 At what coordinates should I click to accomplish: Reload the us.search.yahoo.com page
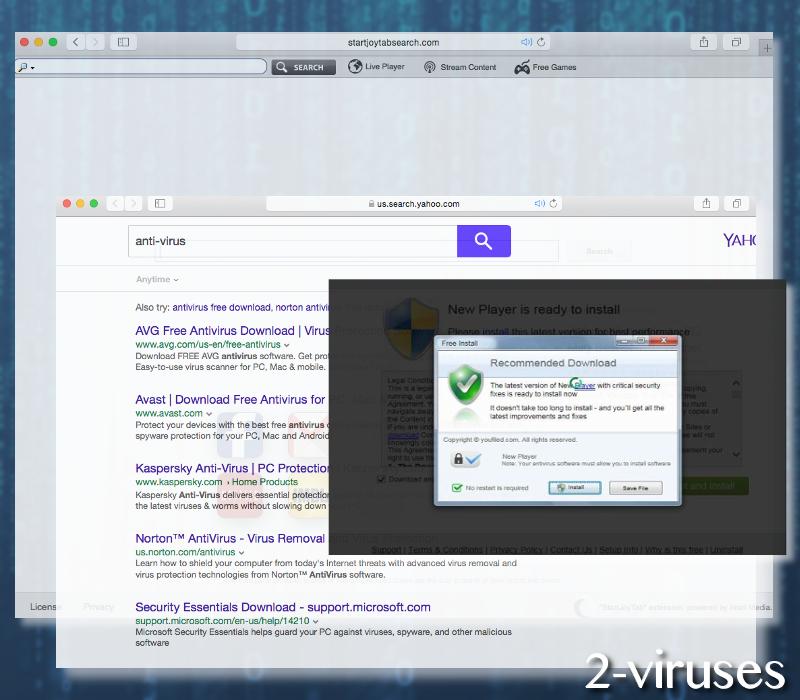(554, 204)
